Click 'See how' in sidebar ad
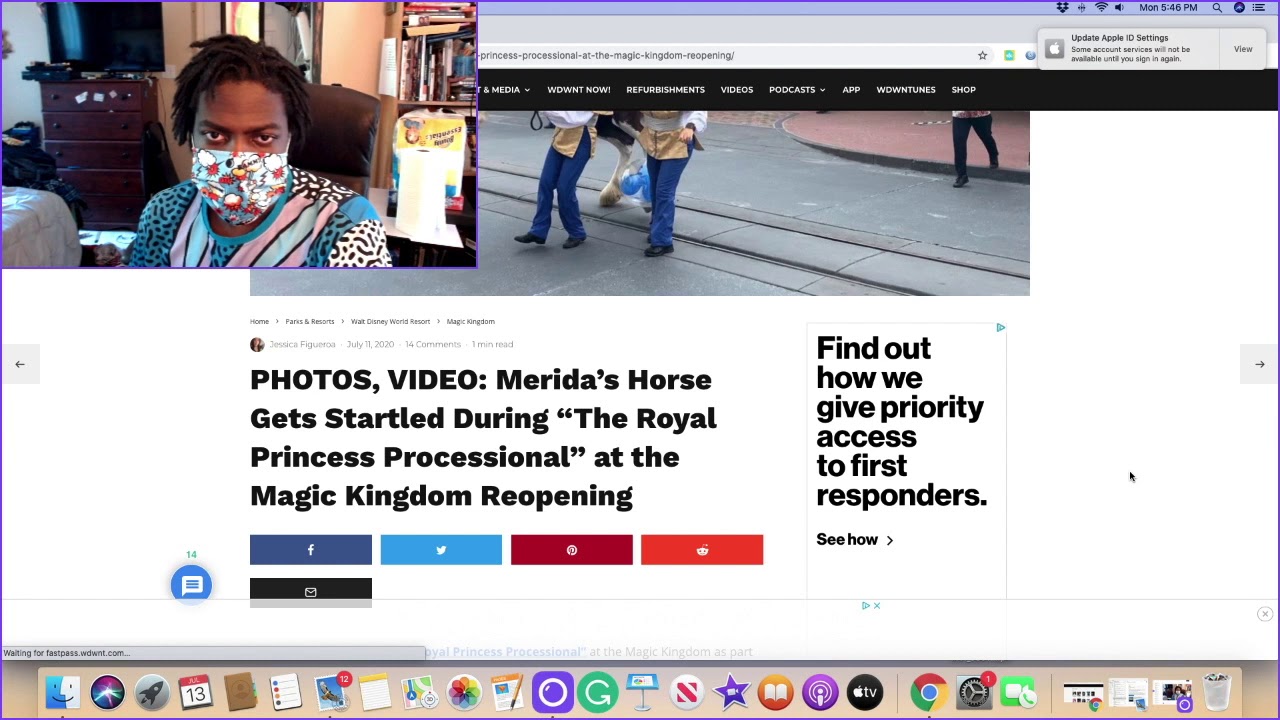The width and height of the screenshot is (1280, 720). (855, 540)
